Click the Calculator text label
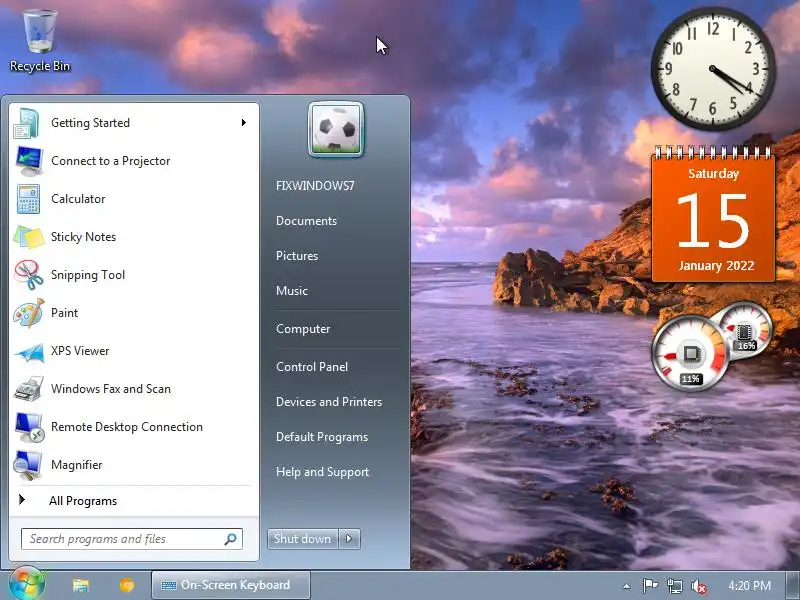Viewport: 800px width, 600px height. pos(78,198)
